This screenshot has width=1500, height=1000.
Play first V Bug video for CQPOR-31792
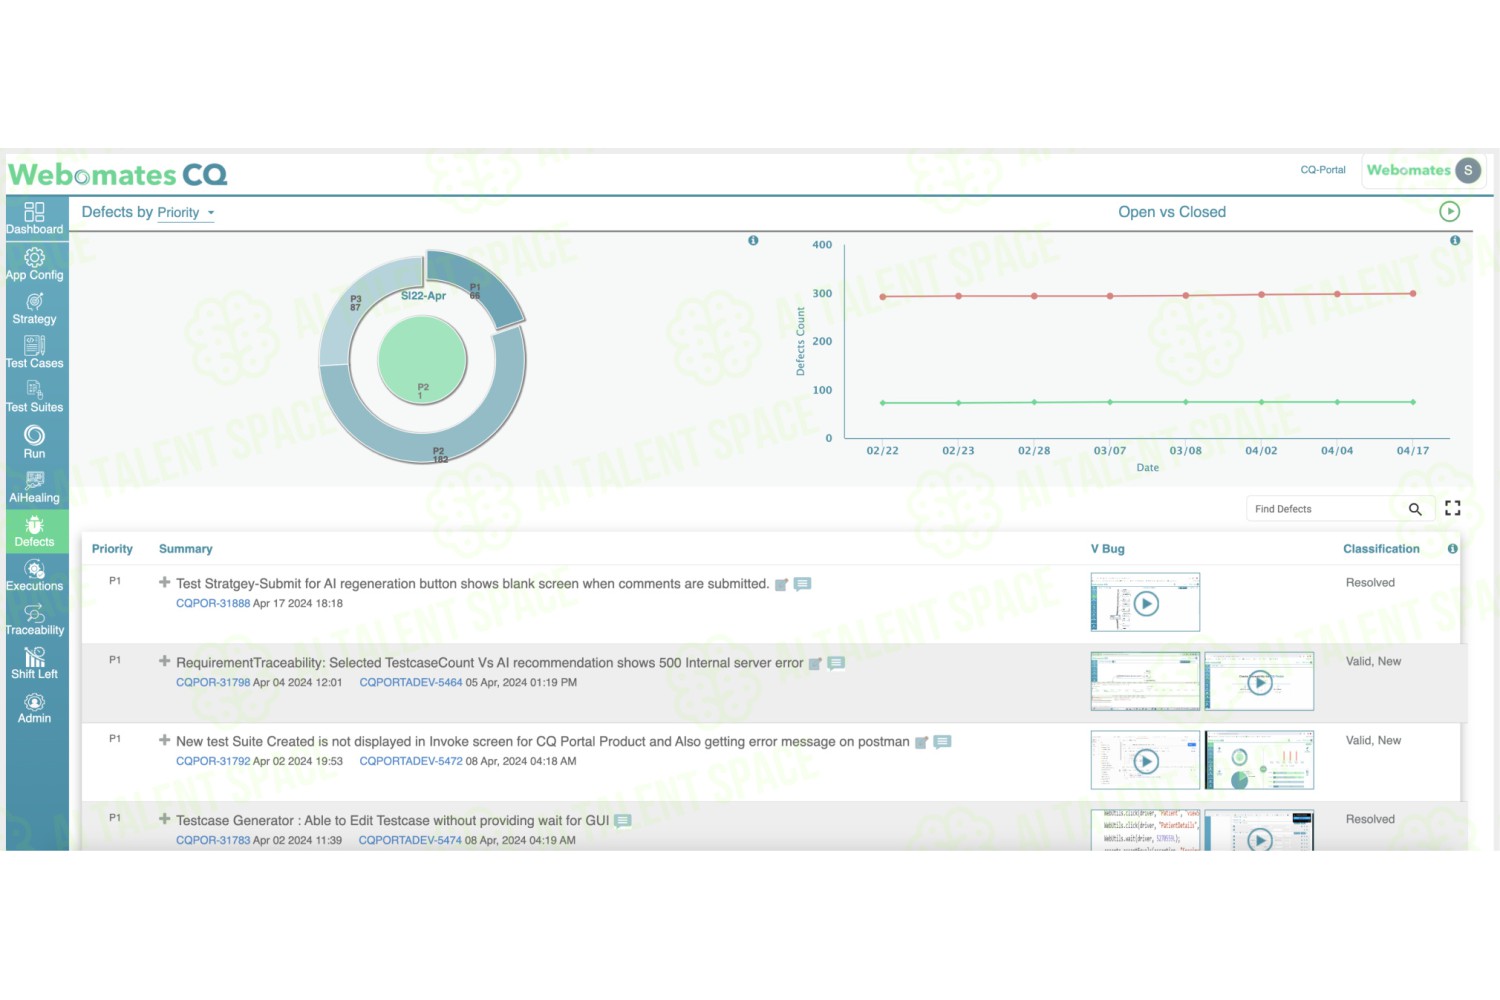[1146, 761]
